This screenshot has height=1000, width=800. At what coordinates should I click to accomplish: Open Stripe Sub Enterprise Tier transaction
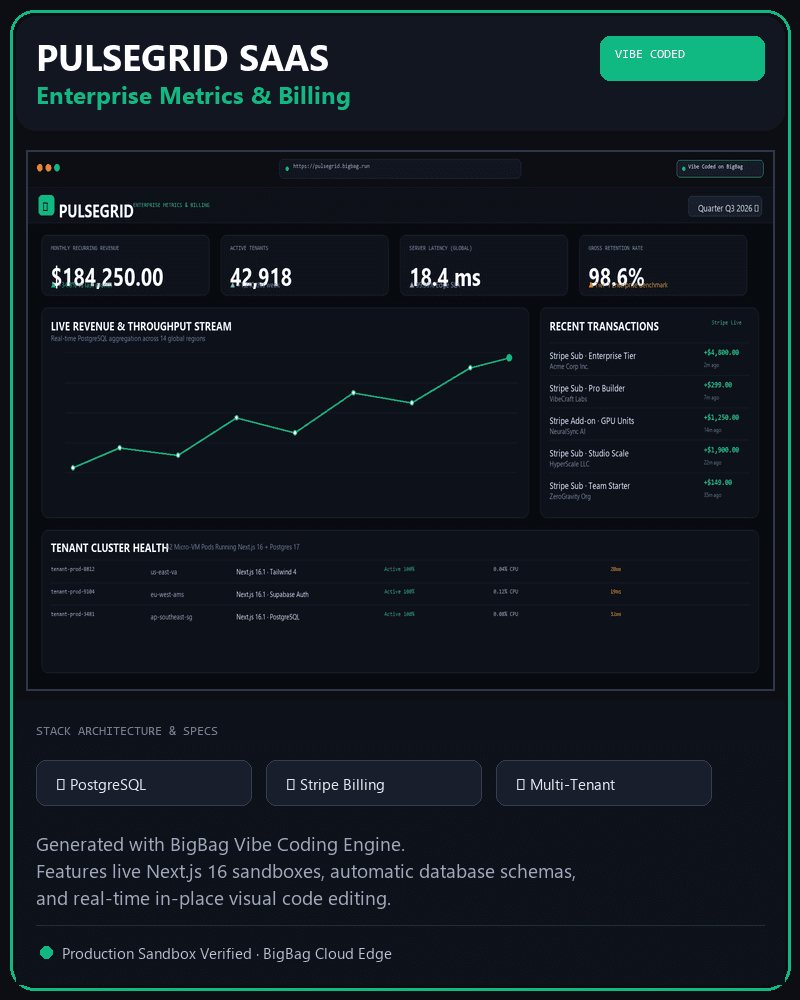[x=649, y=360]
